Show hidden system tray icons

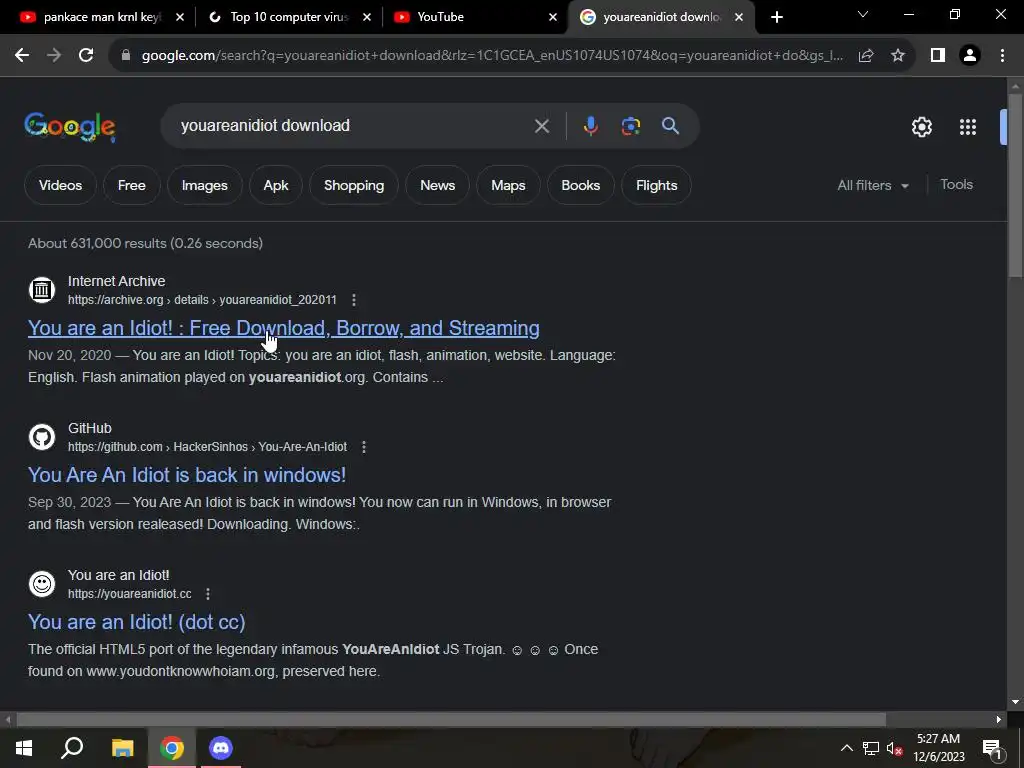(x=846, y=748)
